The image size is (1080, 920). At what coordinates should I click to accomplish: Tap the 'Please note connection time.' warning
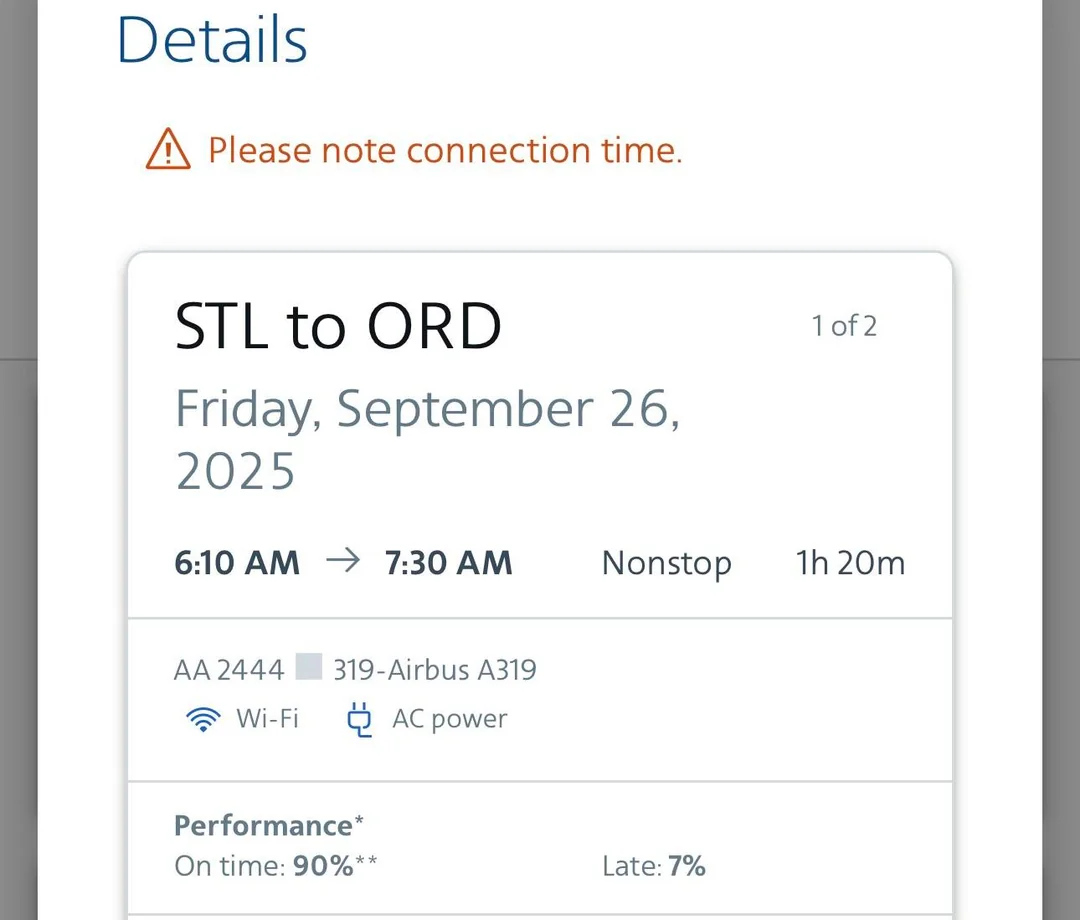click(445, 150)
